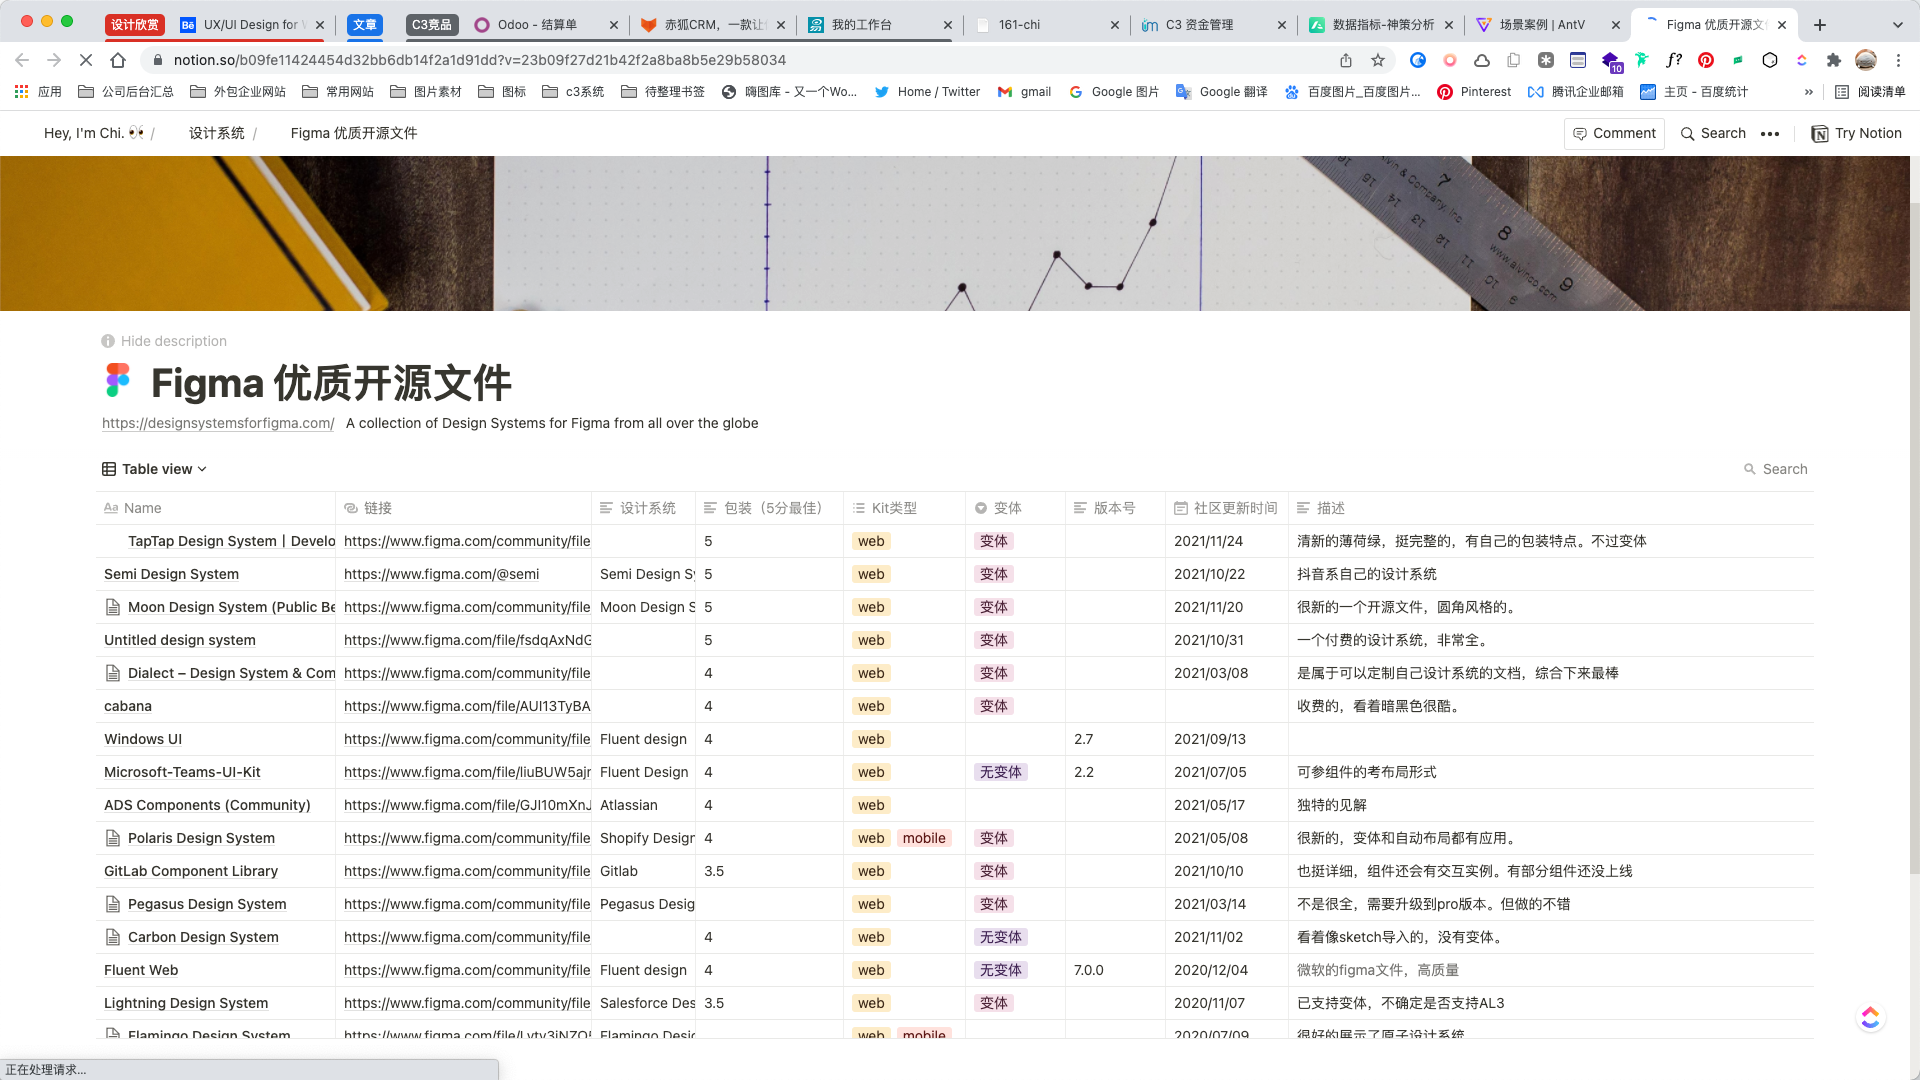1920x1080 pixels.
Task: Open the Windows UI row name
Action: pos(143,739)
